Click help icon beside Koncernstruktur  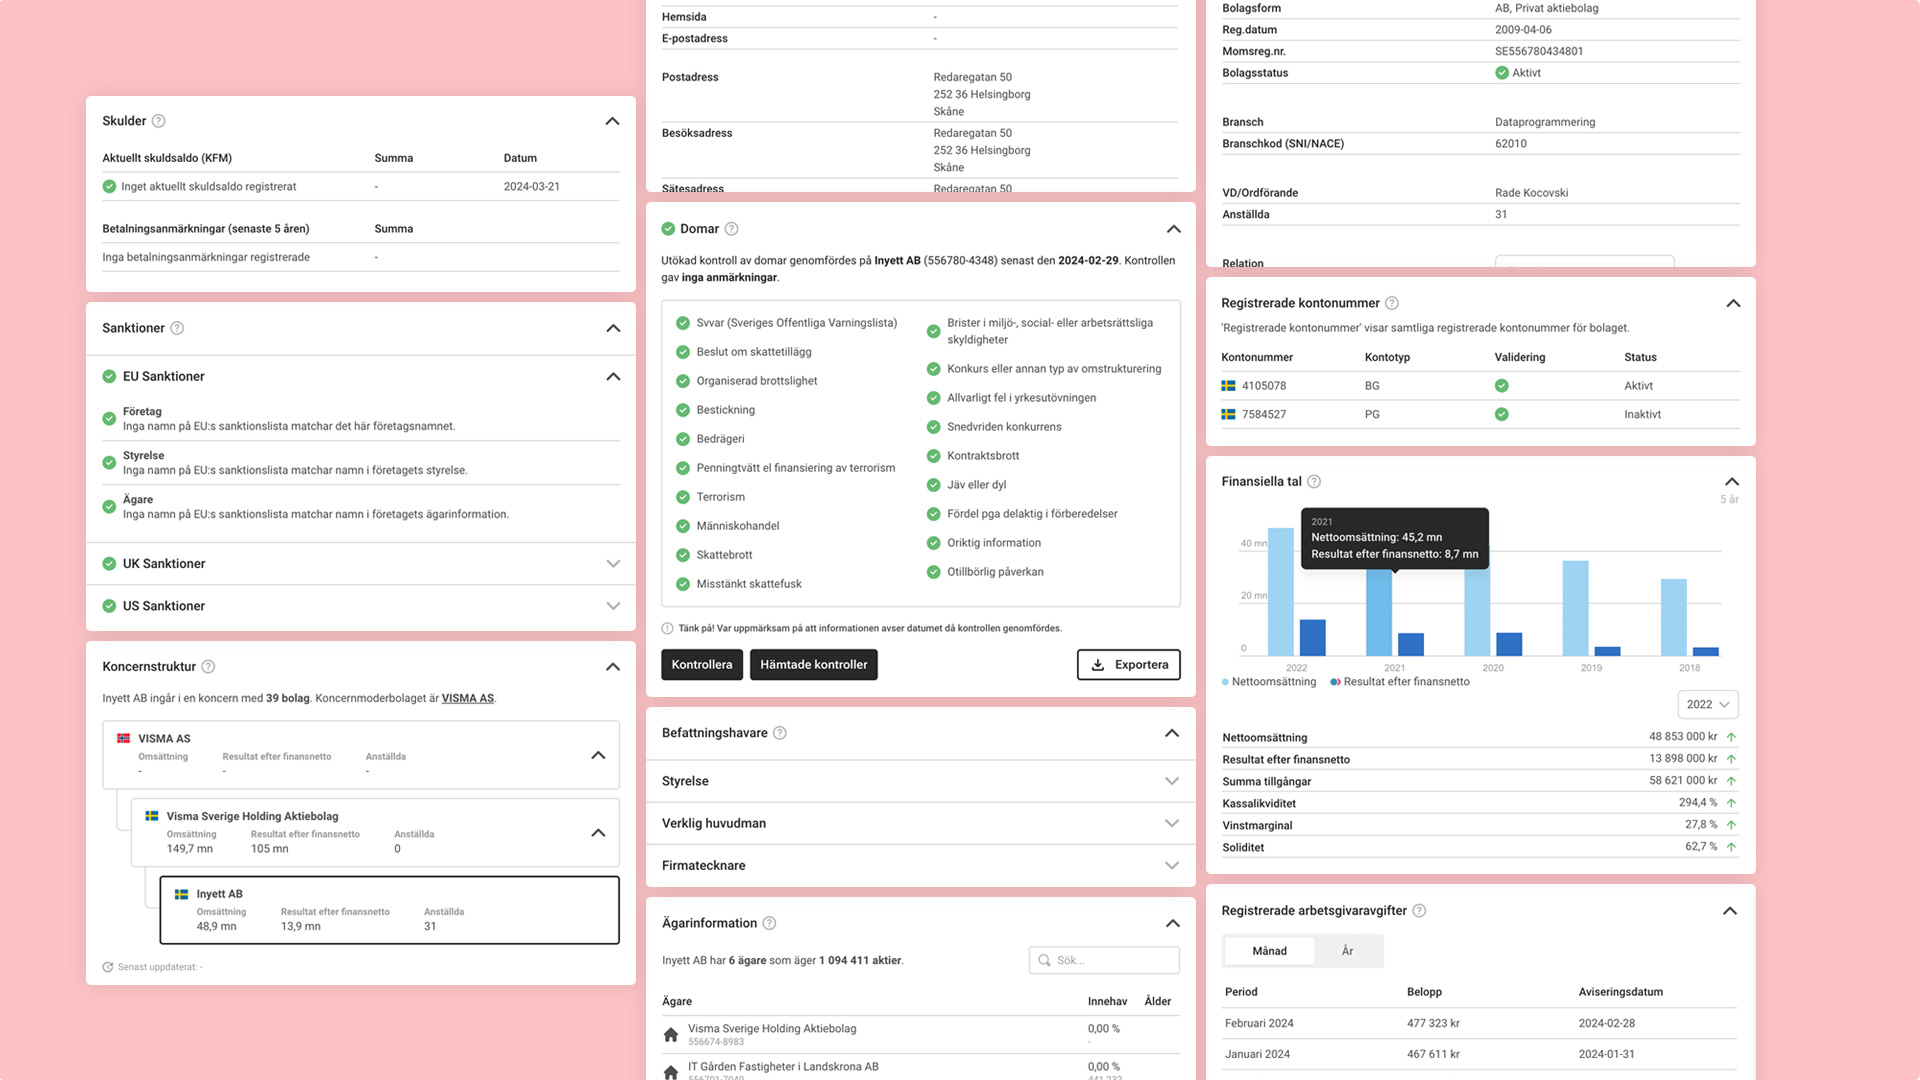pyautogui.click(x=208, y=667)
